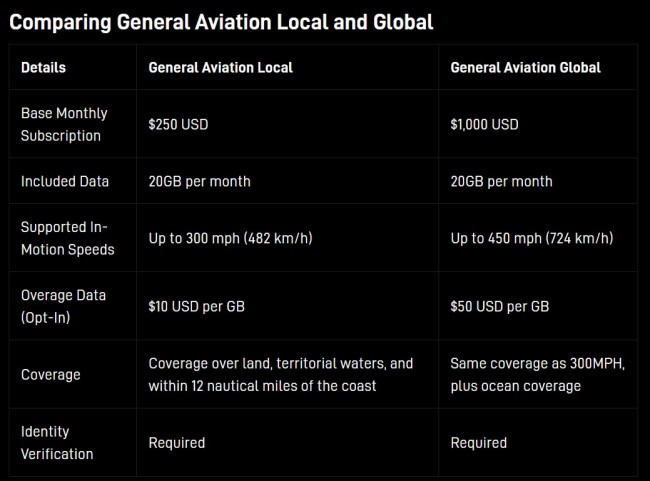Viewport: 650px width, 481px height.
Task: Click the 'Coverage' row label
Action: [50, 375]
